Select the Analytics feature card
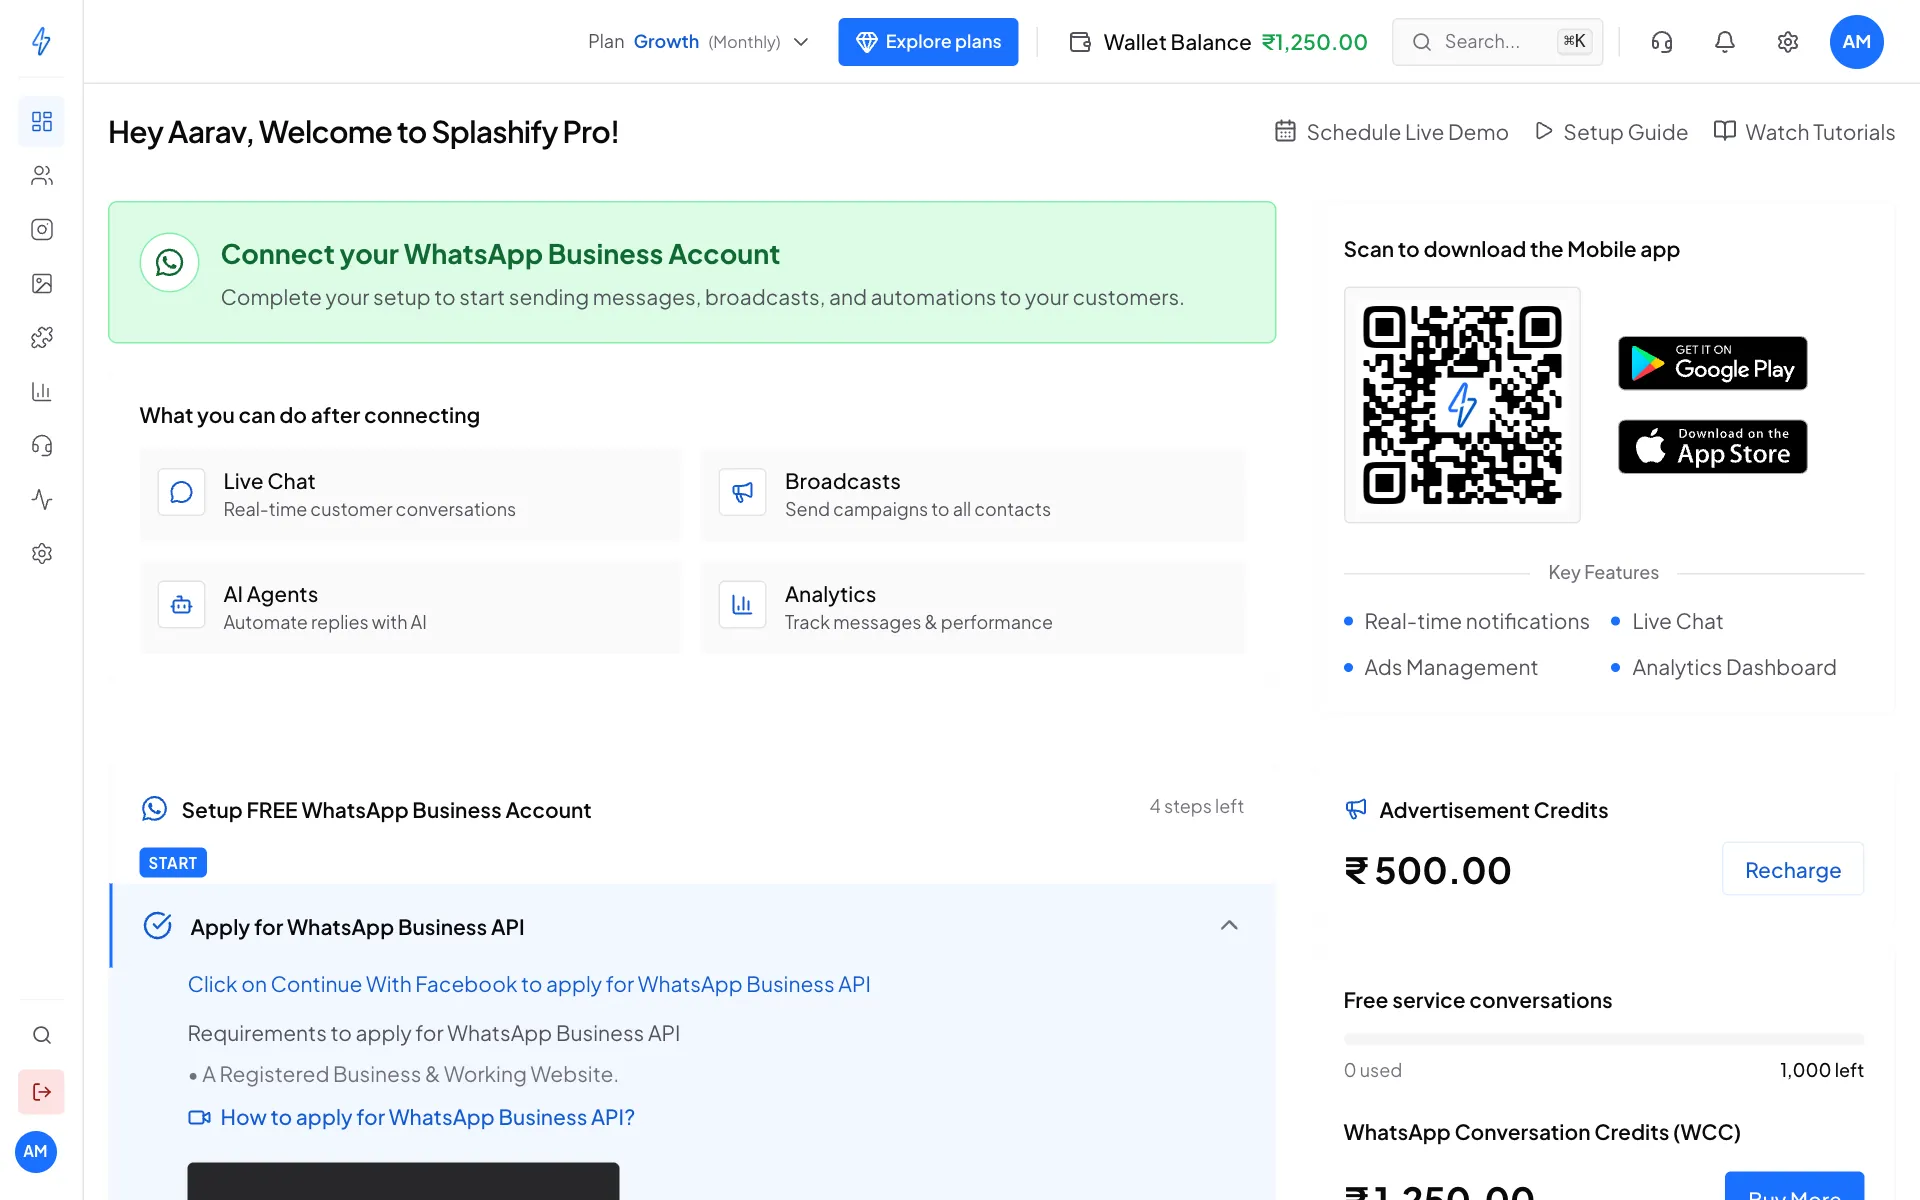This screenshot has width=1920, height=1200. point(973,608)
